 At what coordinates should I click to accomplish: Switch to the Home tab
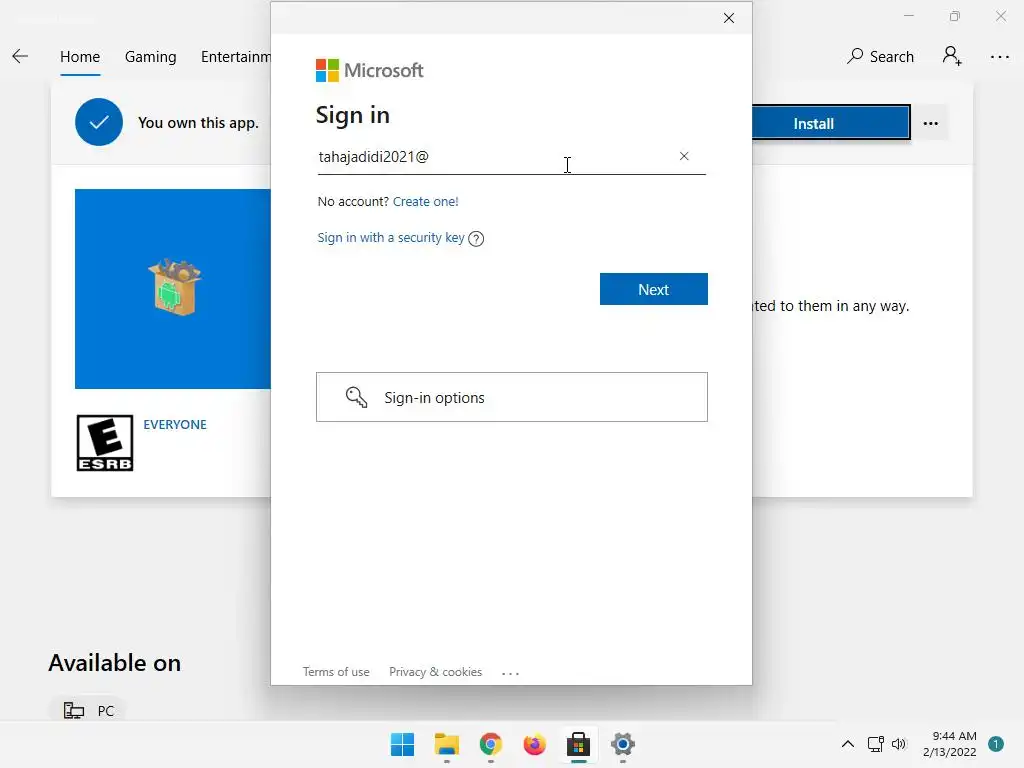click(80, 57)
